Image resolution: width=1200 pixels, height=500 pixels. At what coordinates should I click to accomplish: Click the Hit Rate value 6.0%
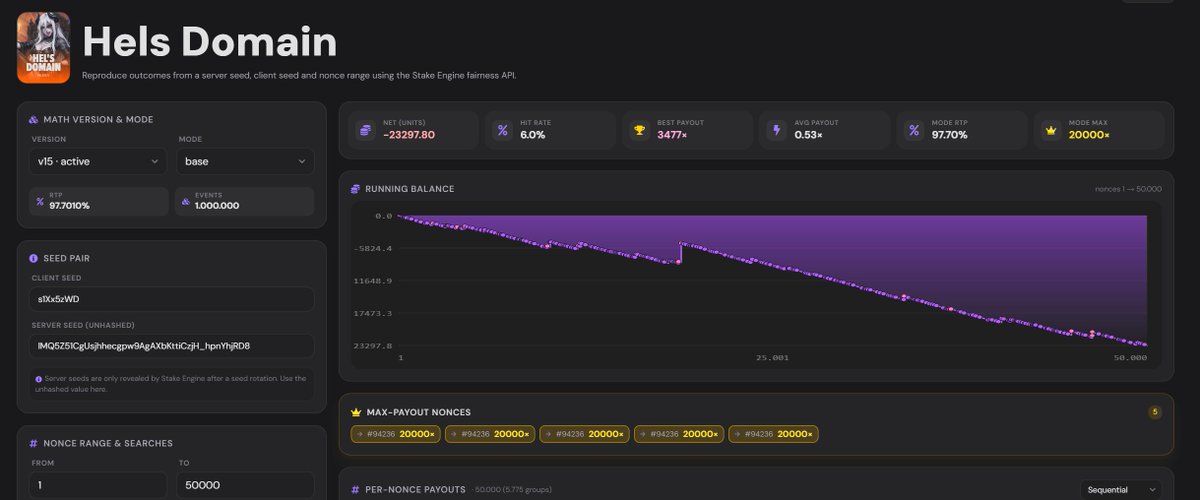tap(532, 135)
